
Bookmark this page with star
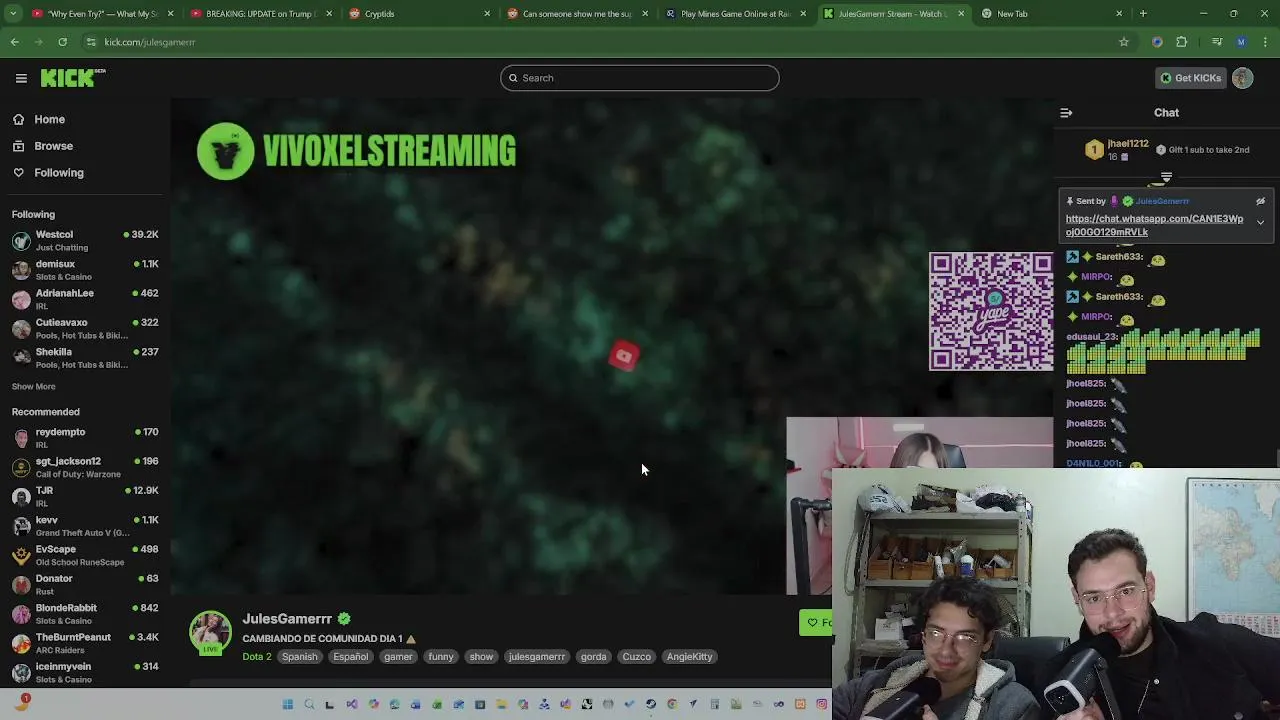click(1124, 42)
